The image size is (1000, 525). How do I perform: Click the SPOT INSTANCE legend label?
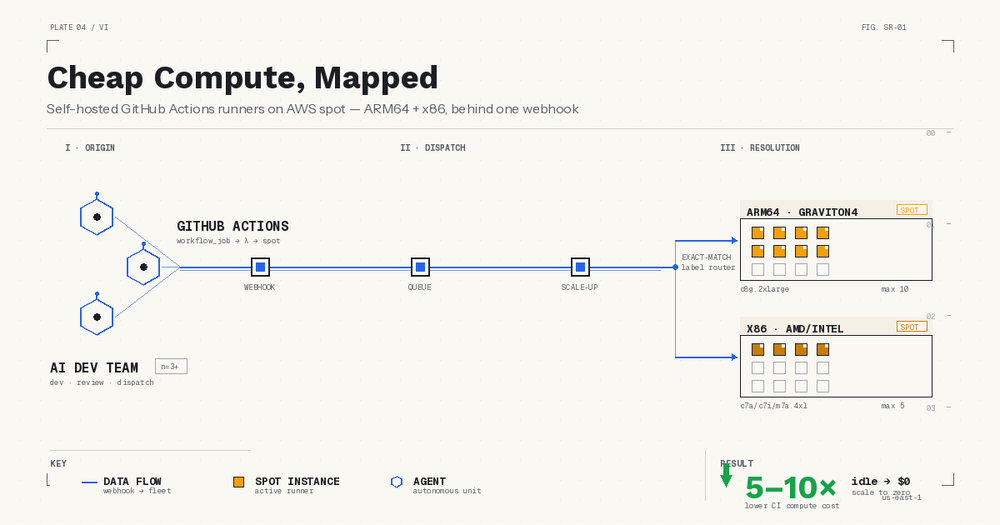[x=297, y=481]
